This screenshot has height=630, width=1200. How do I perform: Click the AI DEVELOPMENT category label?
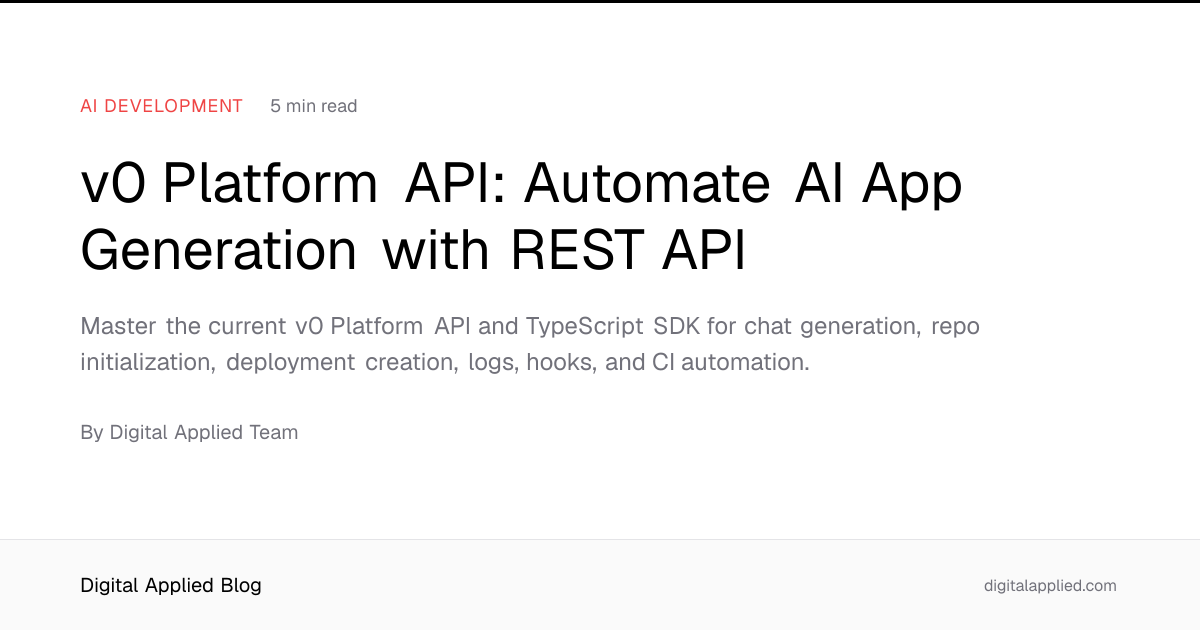pos(162,106)
